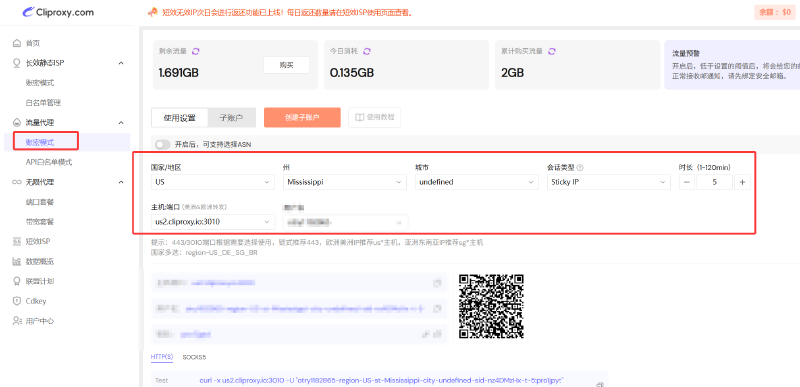This screenshot has width=800, height=387.
Task: Open the 主机:端口 dropdown us2.cliproxy.io:3010
Action: (x=213, y=222)
